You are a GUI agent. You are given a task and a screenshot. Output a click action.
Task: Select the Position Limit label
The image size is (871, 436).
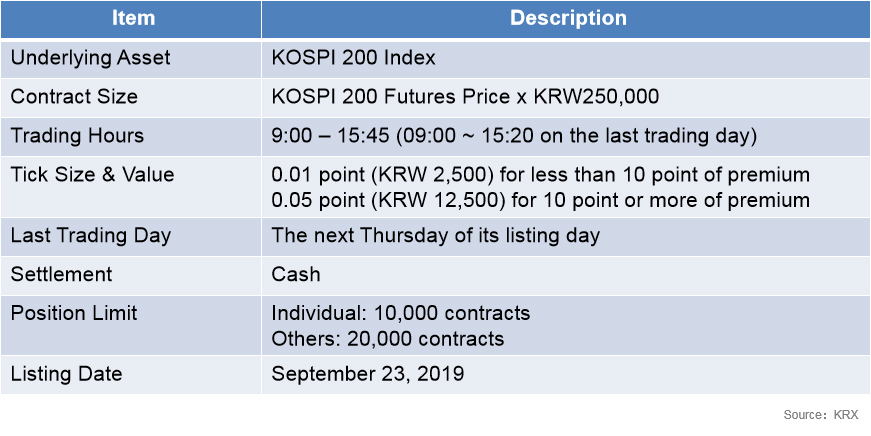(x=74, y=313)
